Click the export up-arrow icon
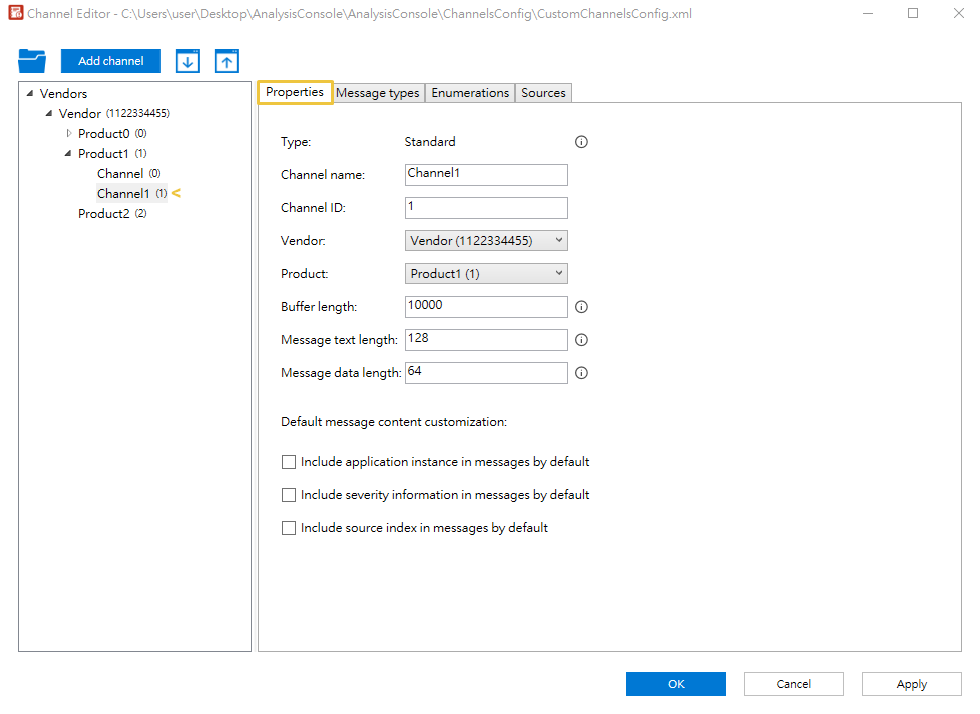This screenshot has height=714, width=980. point(227,61)
